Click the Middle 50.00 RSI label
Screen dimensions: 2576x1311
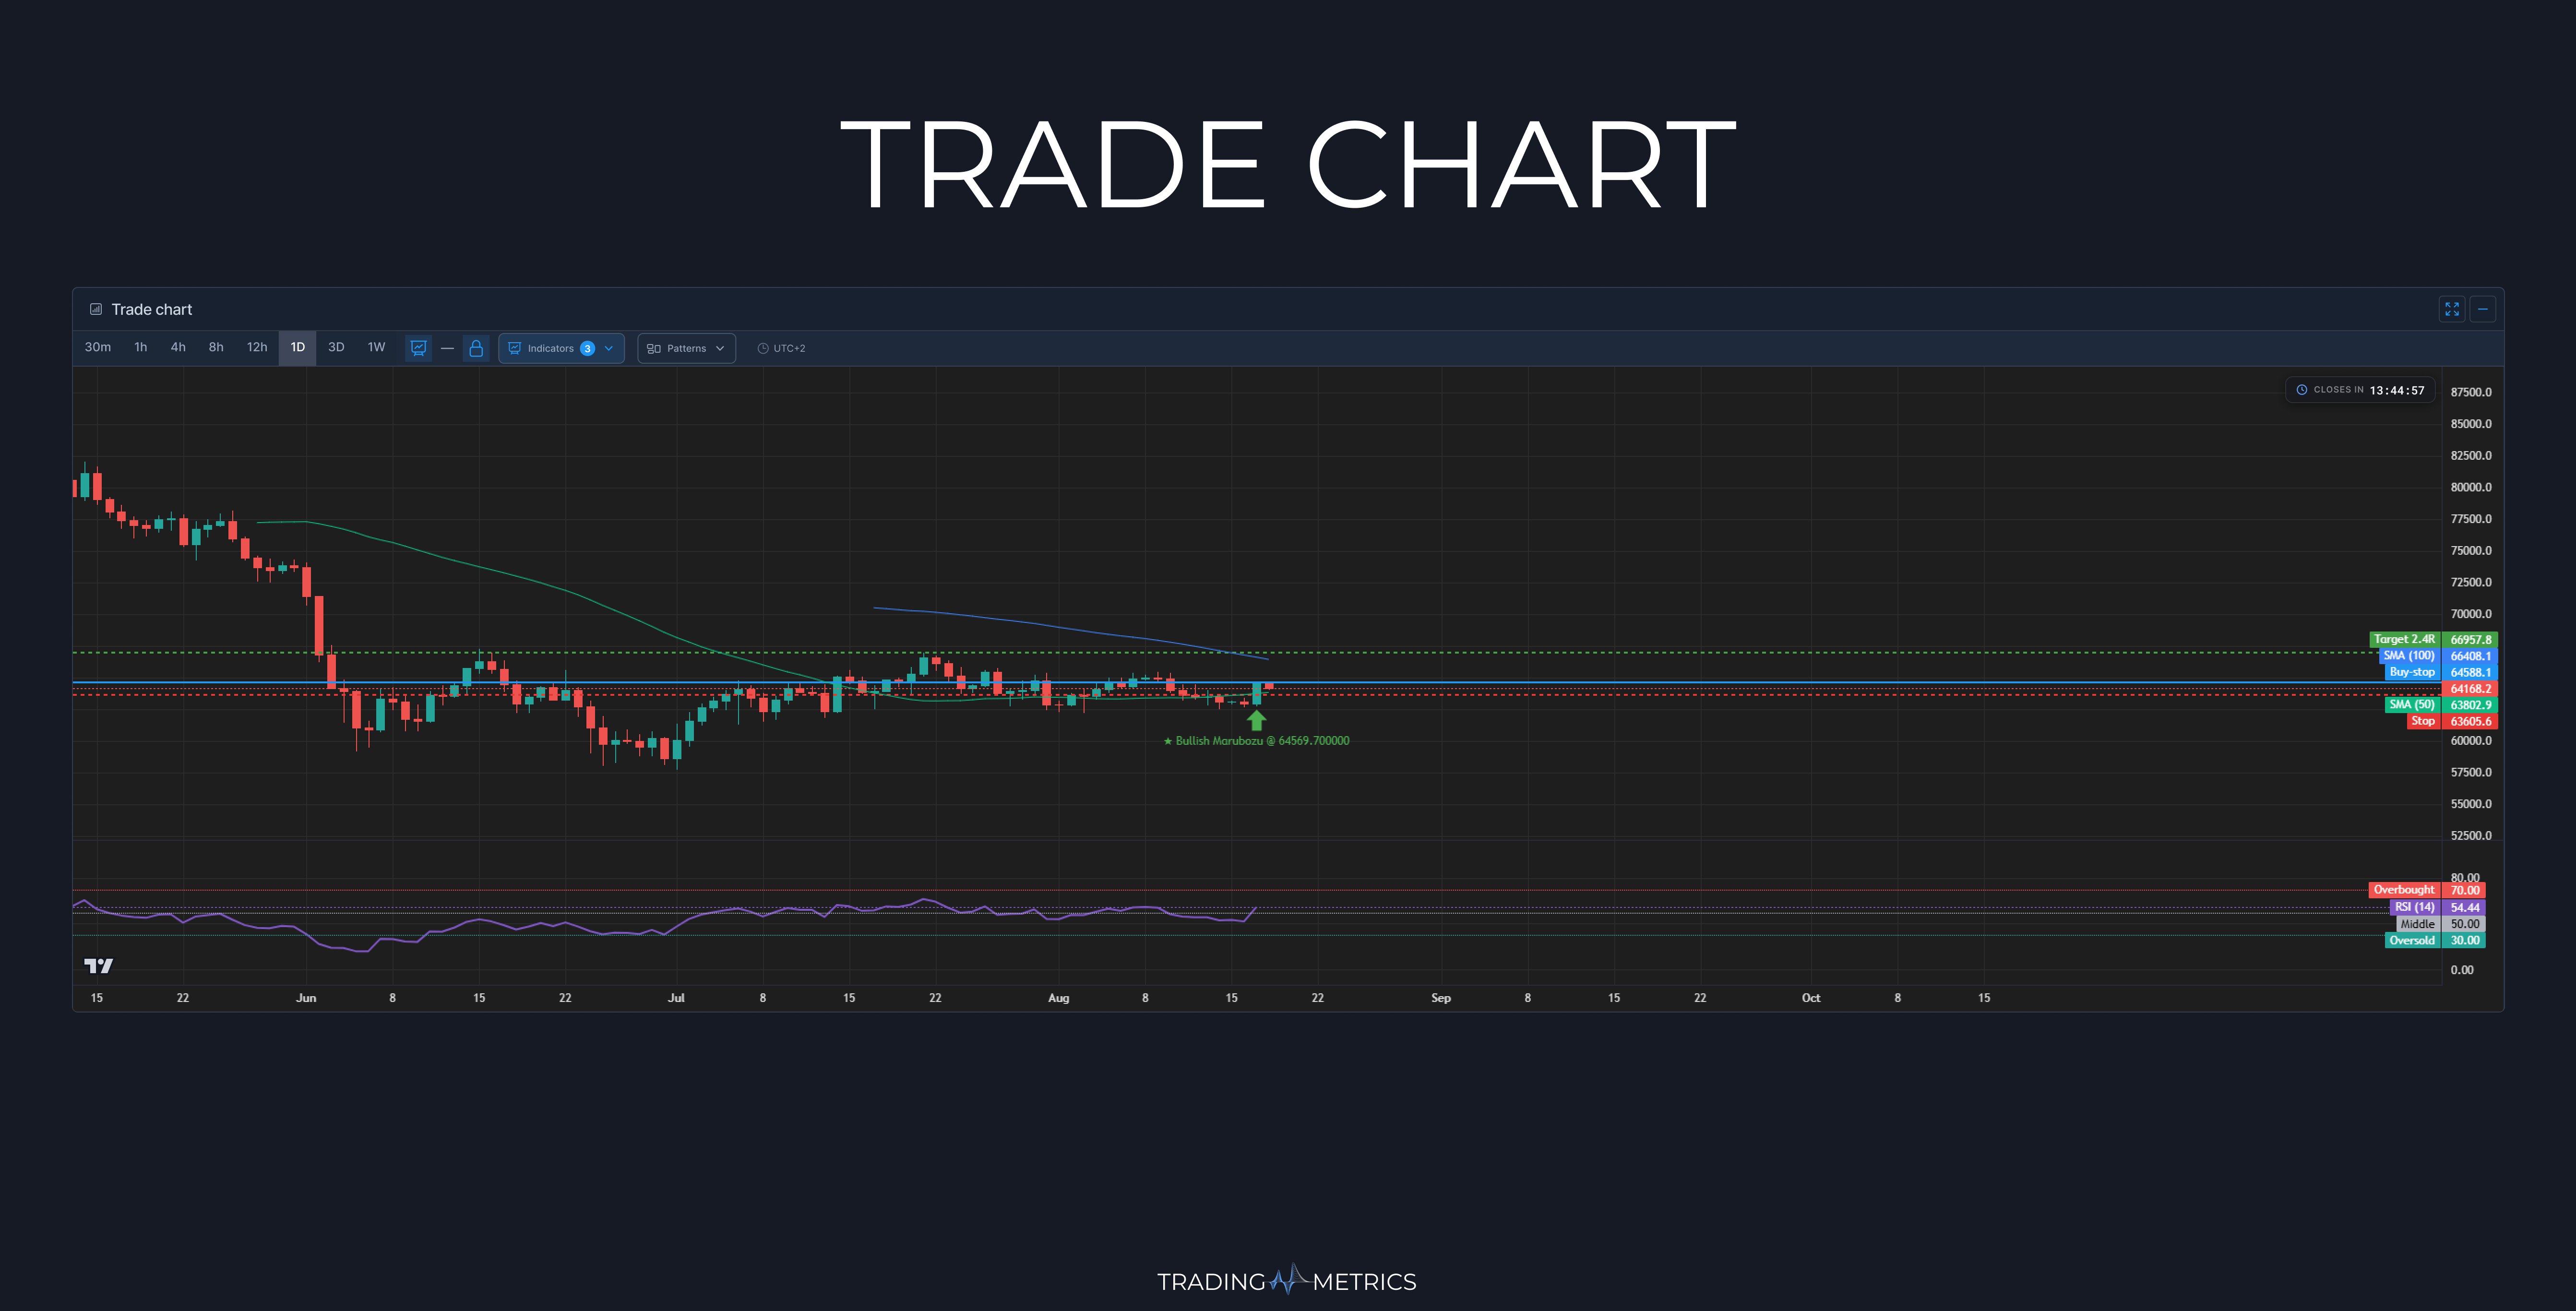click(x=2441, y=924)
